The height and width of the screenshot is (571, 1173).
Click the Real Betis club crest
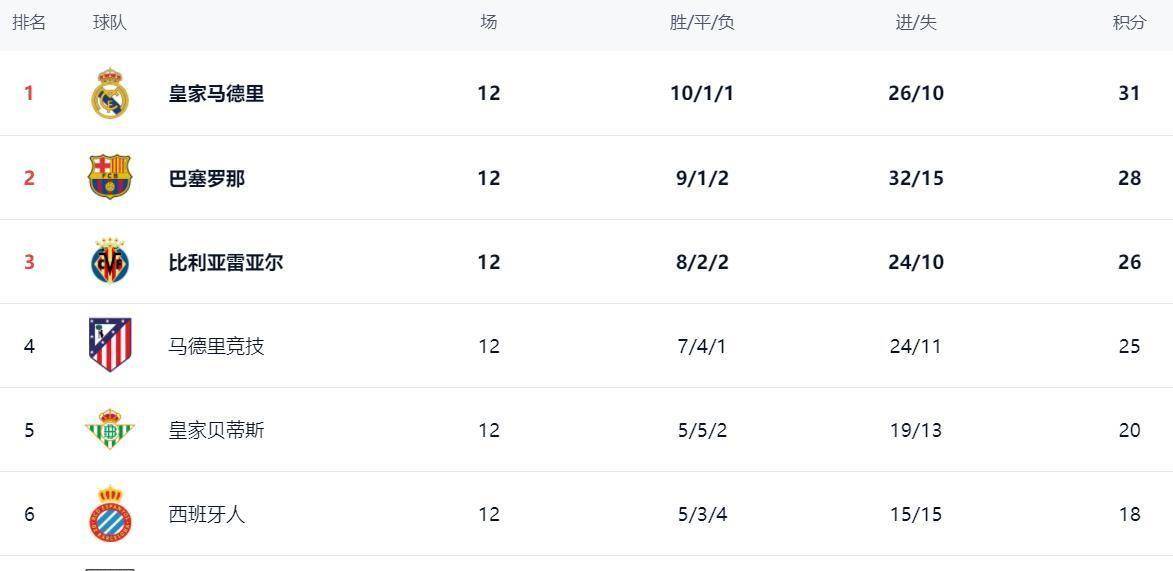[x=110, y=430]
